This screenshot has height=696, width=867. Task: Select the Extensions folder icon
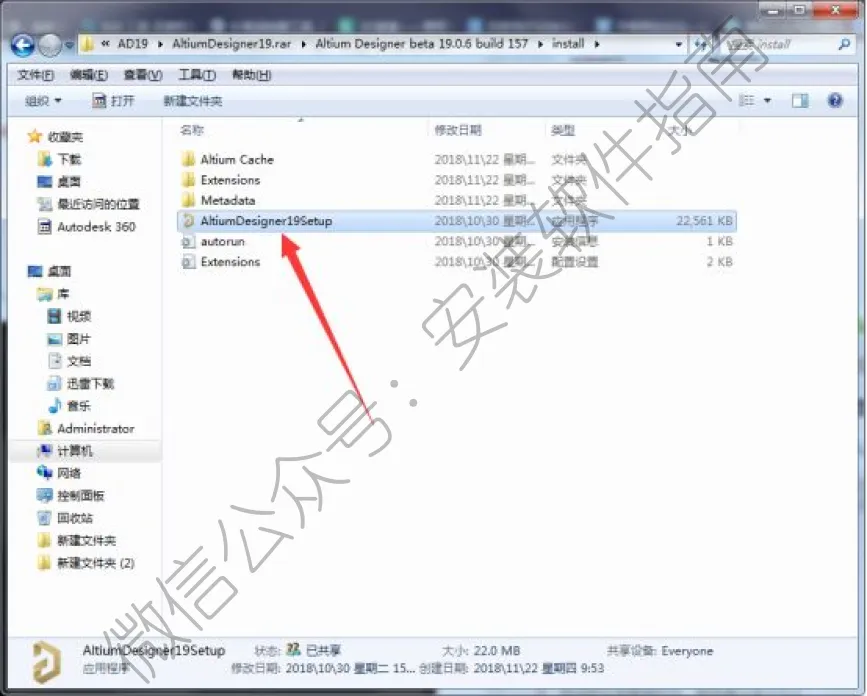pyautogui.click(x=189, y=180)
